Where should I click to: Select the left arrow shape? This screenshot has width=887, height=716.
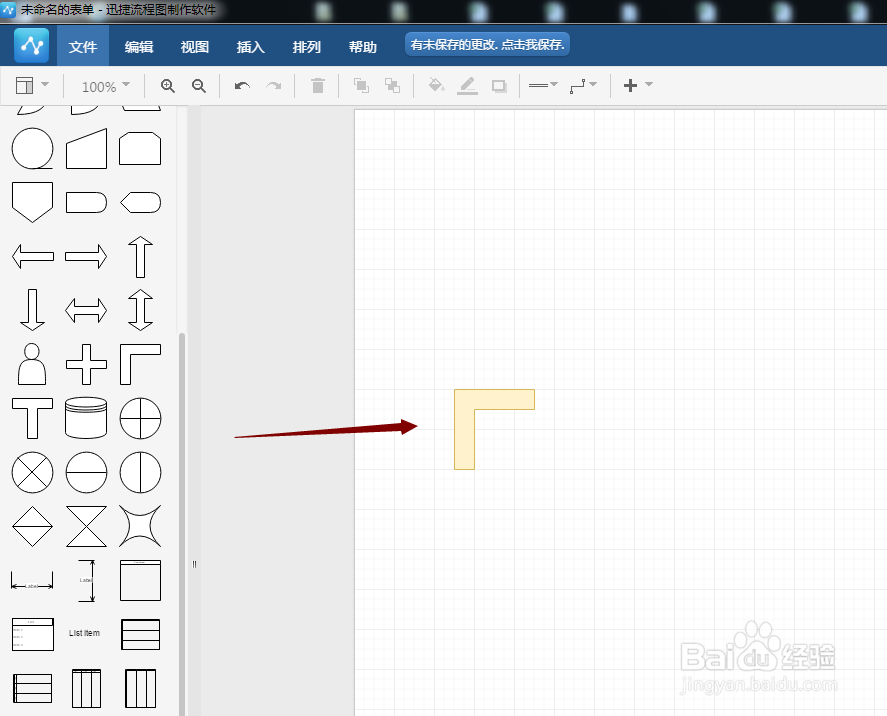coord(33,256)
